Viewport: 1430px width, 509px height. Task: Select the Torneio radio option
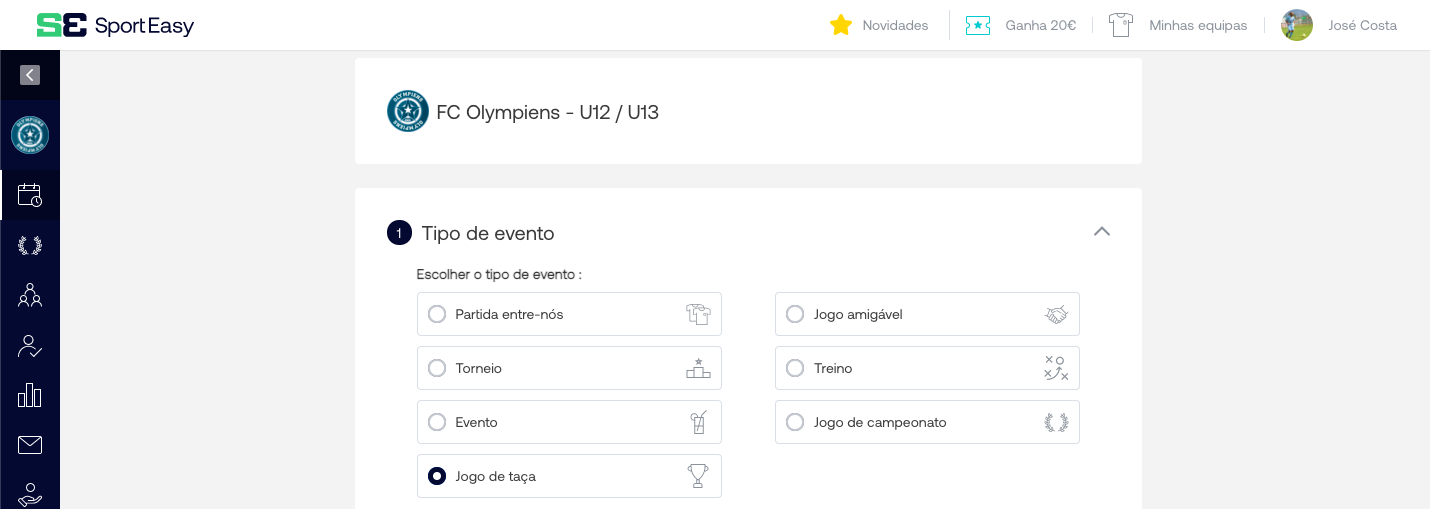click(x=437, y=368)
